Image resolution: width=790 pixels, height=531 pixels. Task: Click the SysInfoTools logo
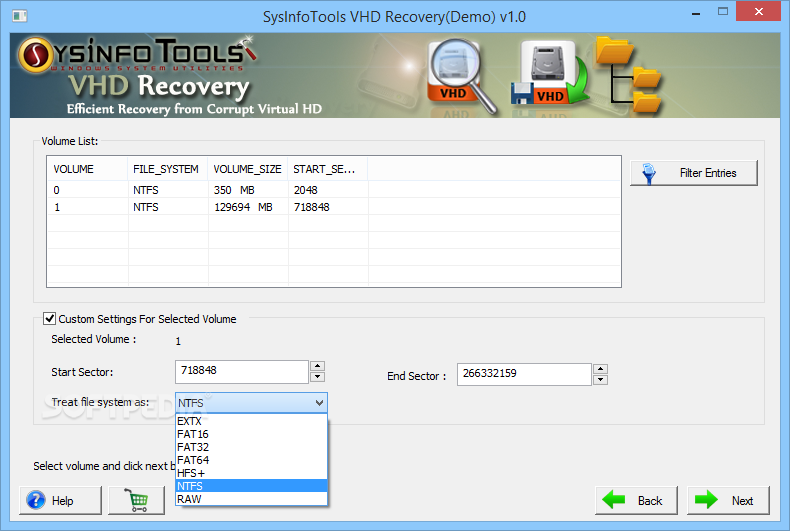click(137, 55)
